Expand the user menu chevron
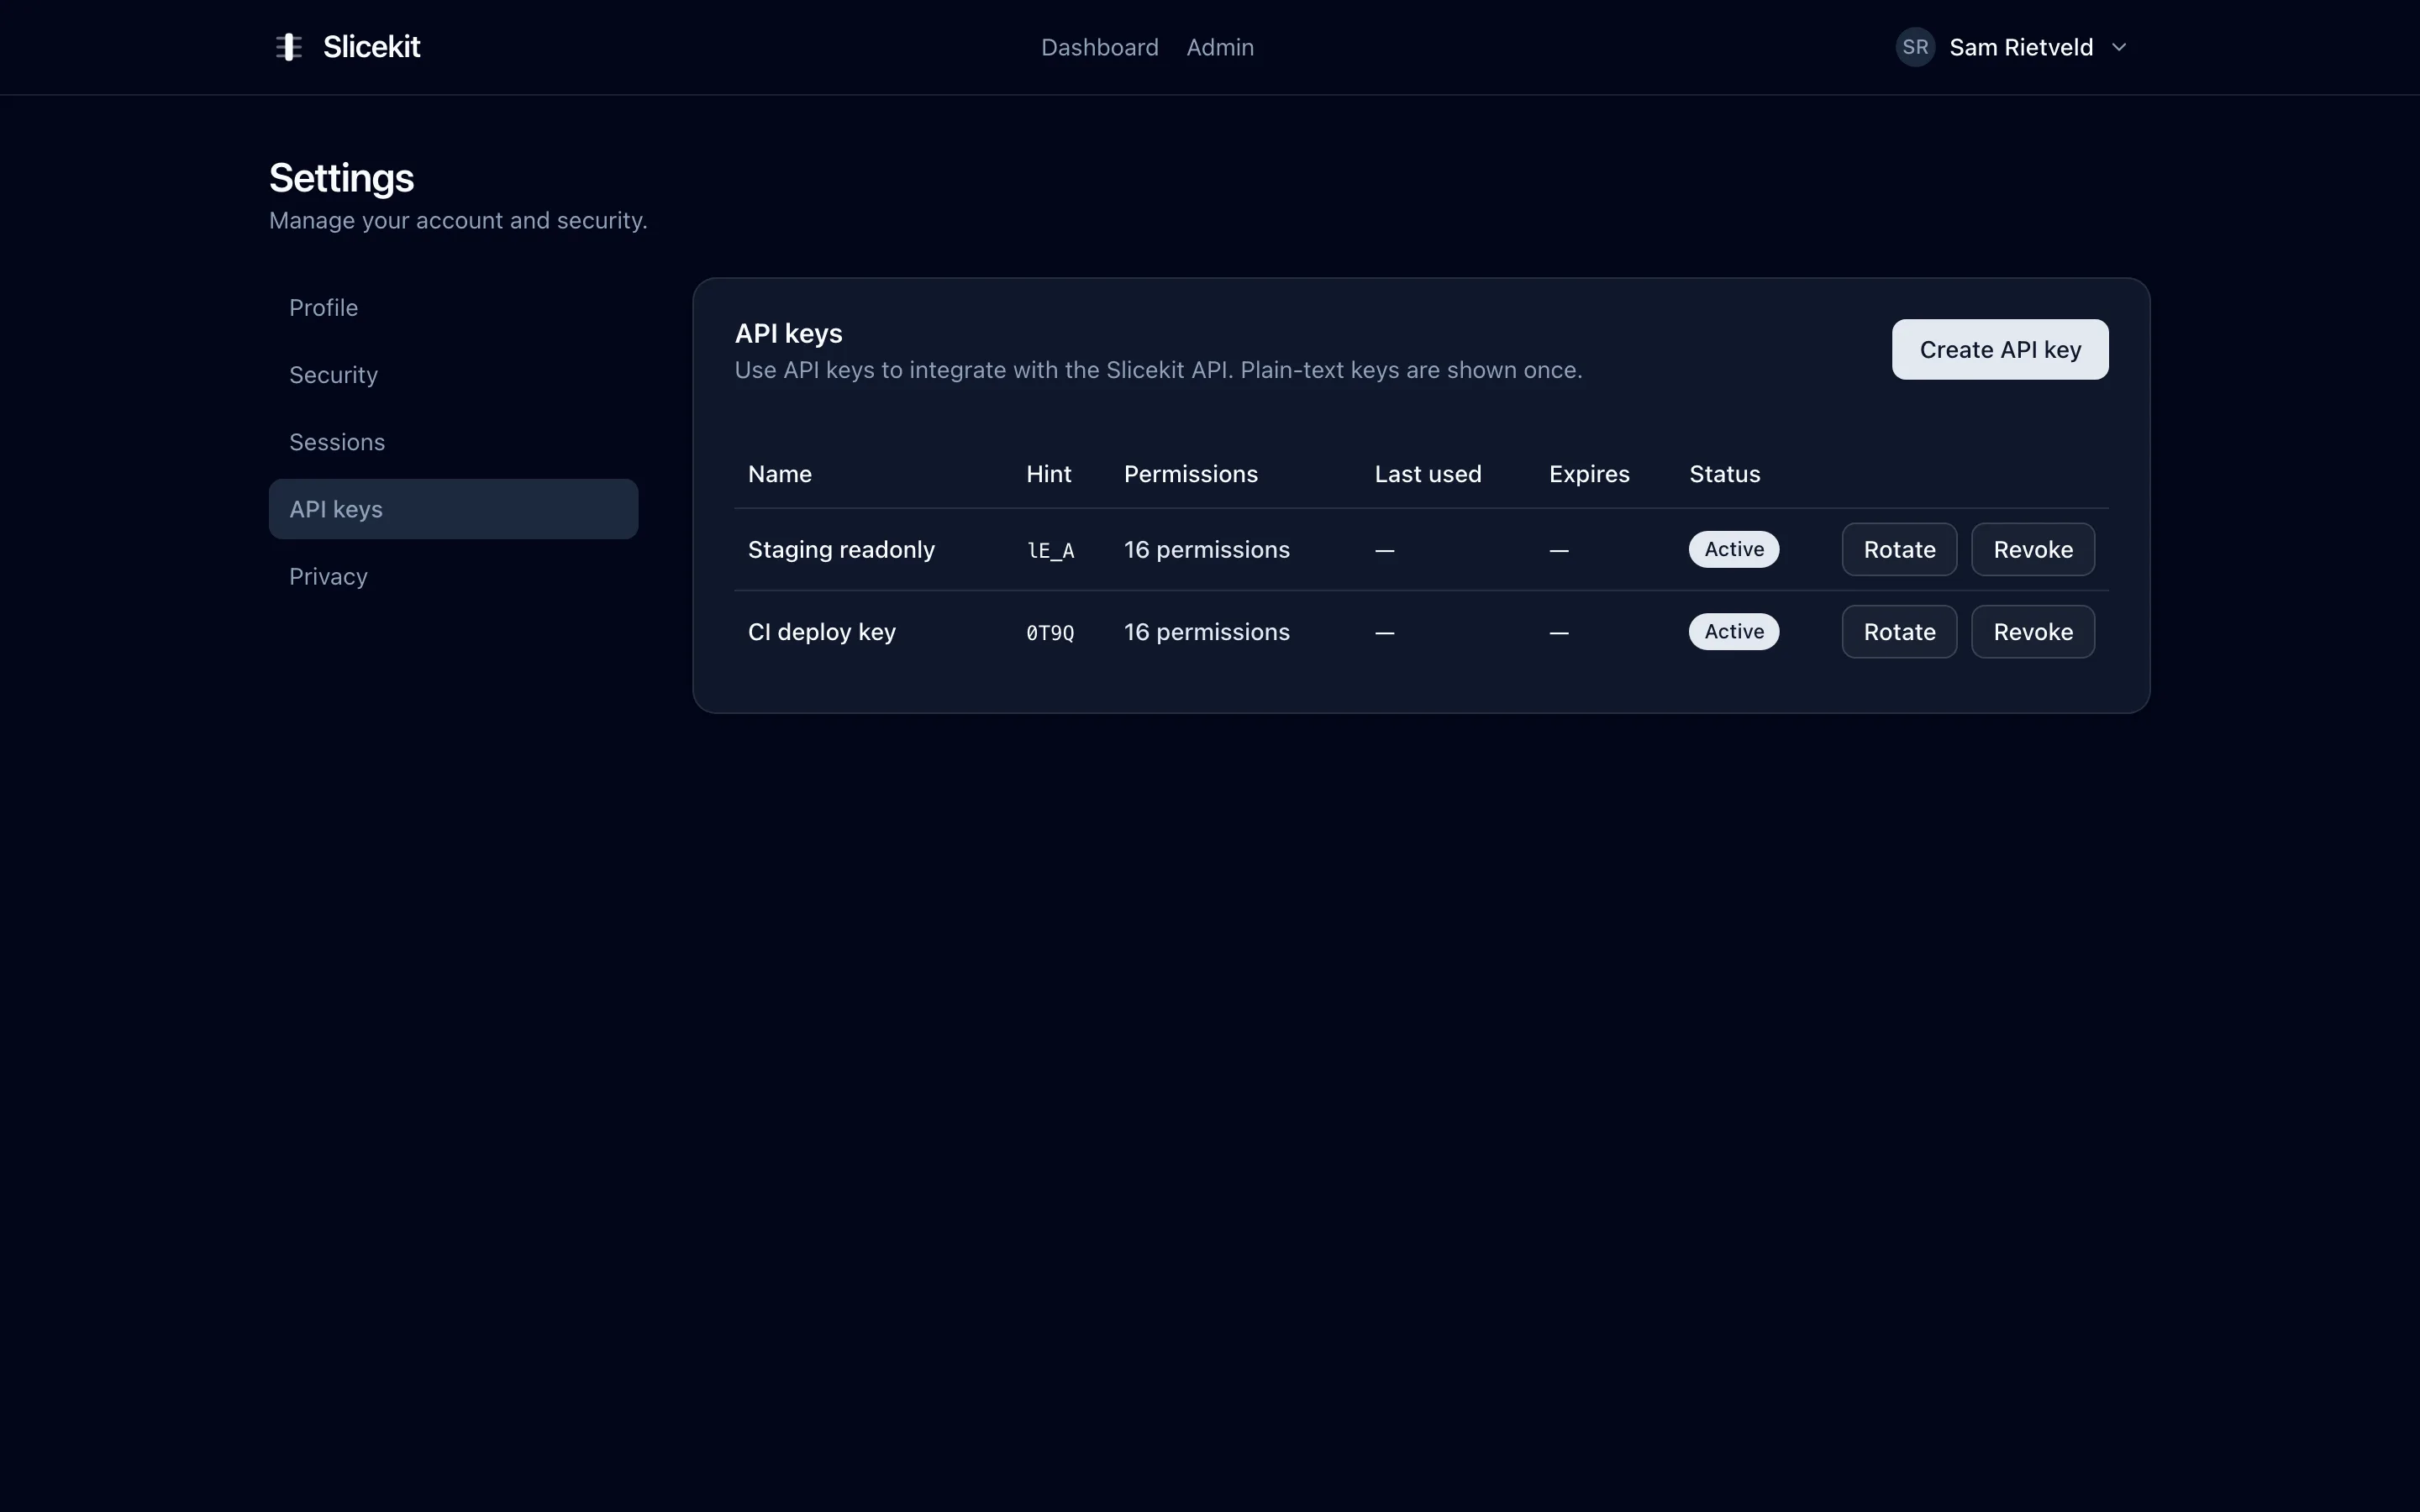The height and width of the screenshot is (1512, 2420). click(x=2119, y=47)
